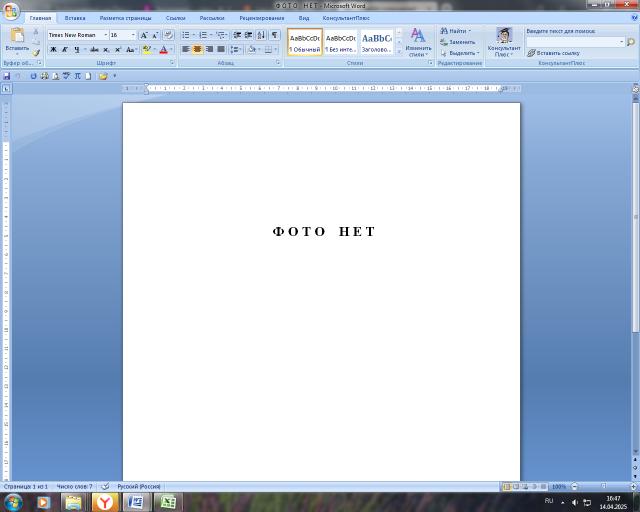
Task: Click the Paste (Вставить) icon
Action: click(x=17, y=36)
